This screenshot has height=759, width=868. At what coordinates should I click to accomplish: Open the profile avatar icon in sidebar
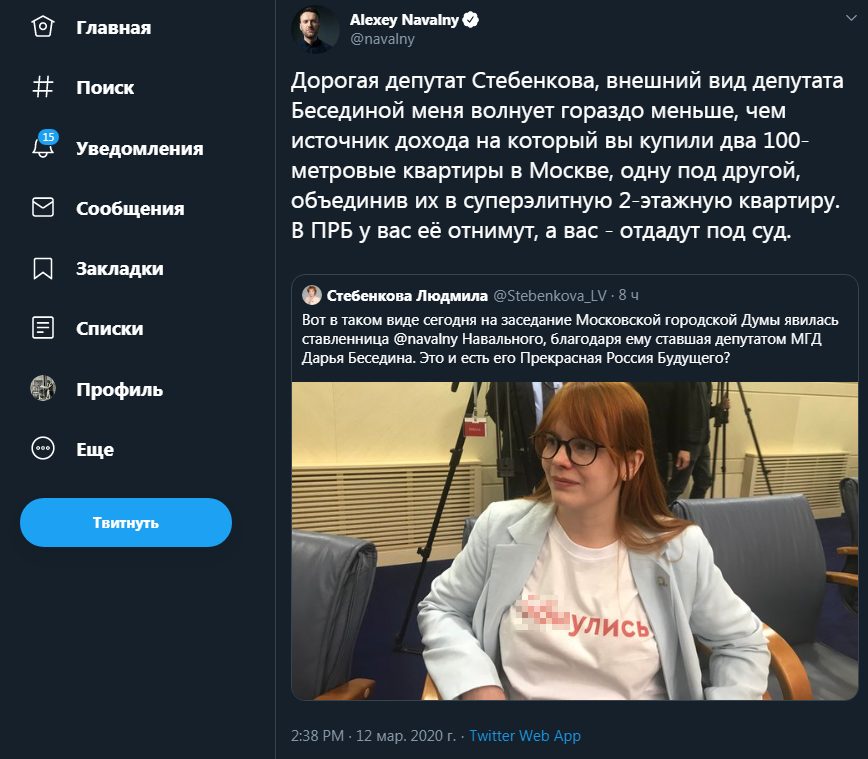[43, 388]
